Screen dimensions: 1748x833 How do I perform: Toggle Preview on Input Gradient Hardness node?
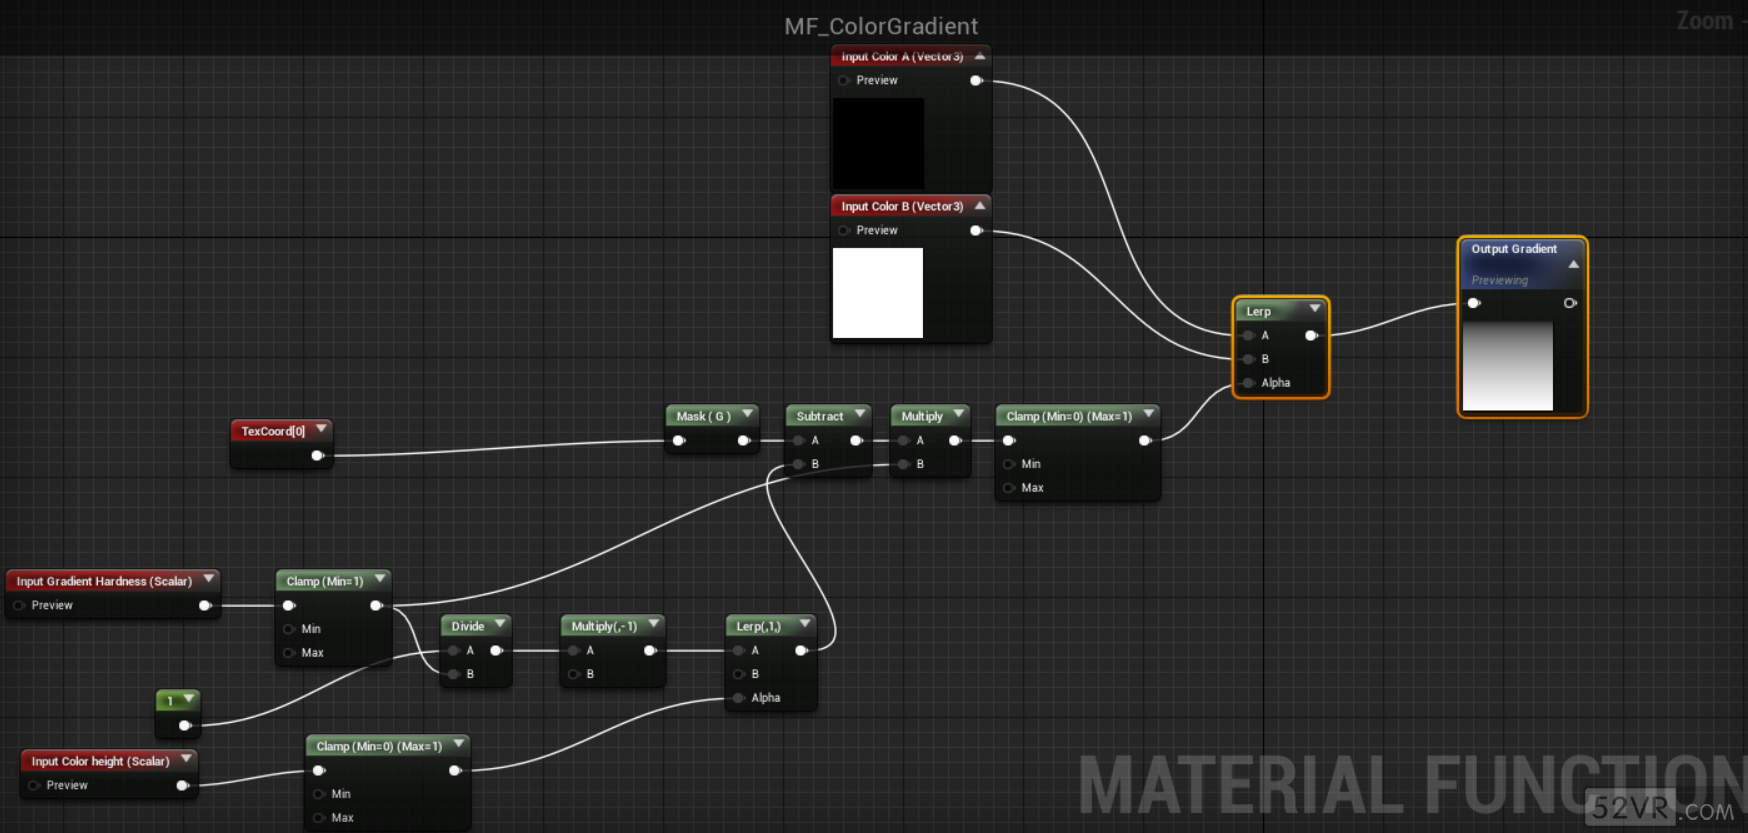pyautogui.click(x=19, y=605)
